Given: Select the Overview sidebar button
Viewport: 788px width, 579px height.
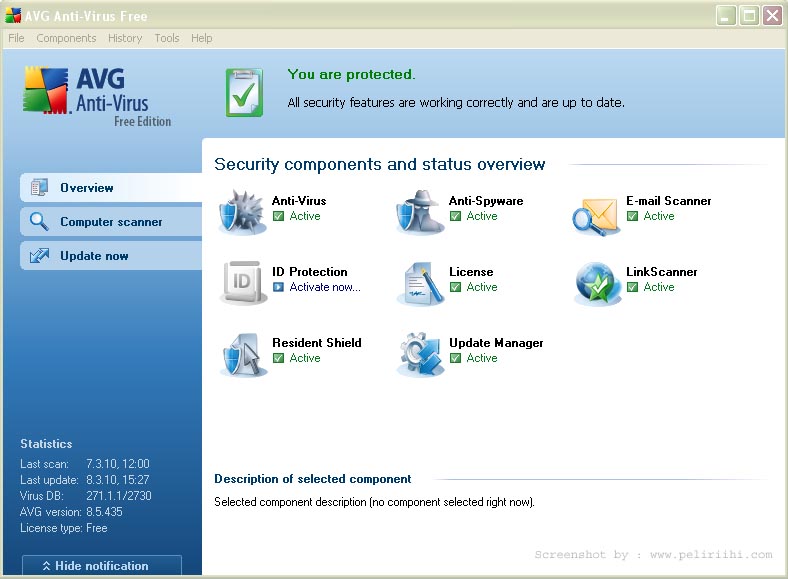Looking at the screenshot, I should 111,187.
